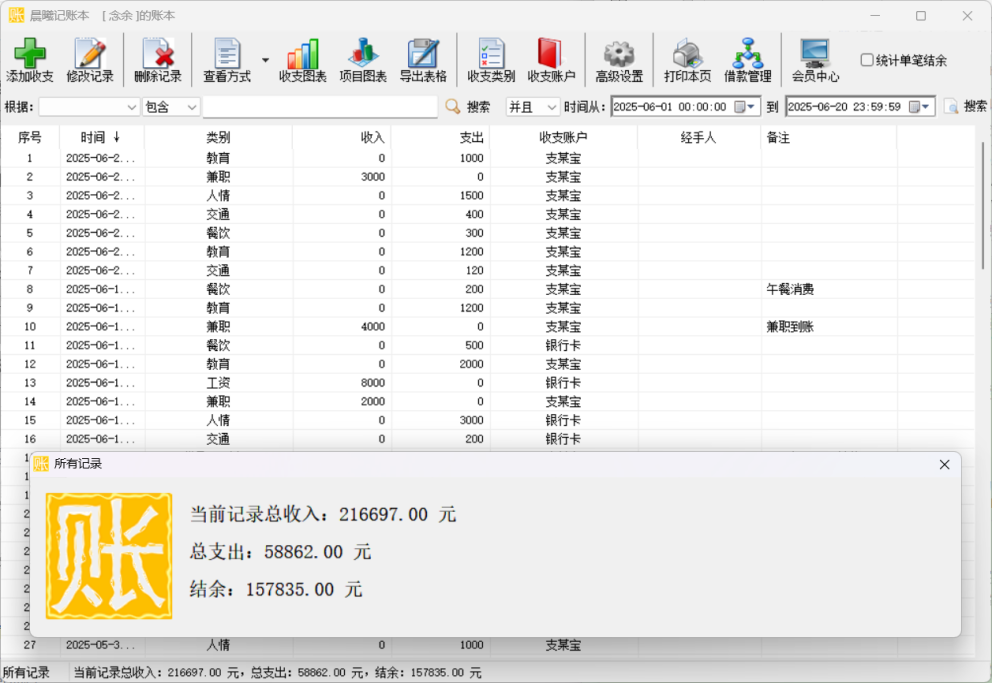Open the 修改记录 edit icon
The image size is (992, 684).
tap(90, 53)
